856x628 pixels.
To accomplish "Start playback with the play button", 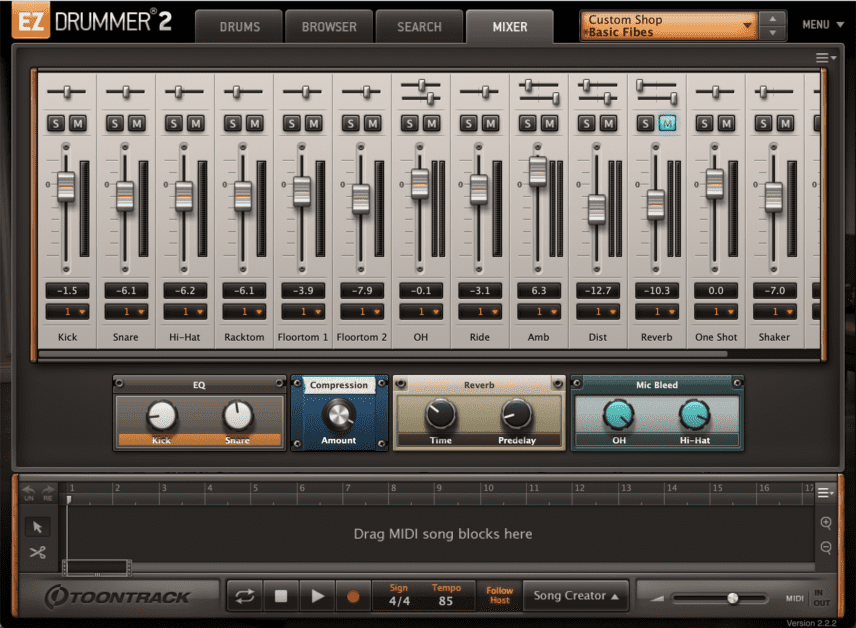I will coord(317,596).
